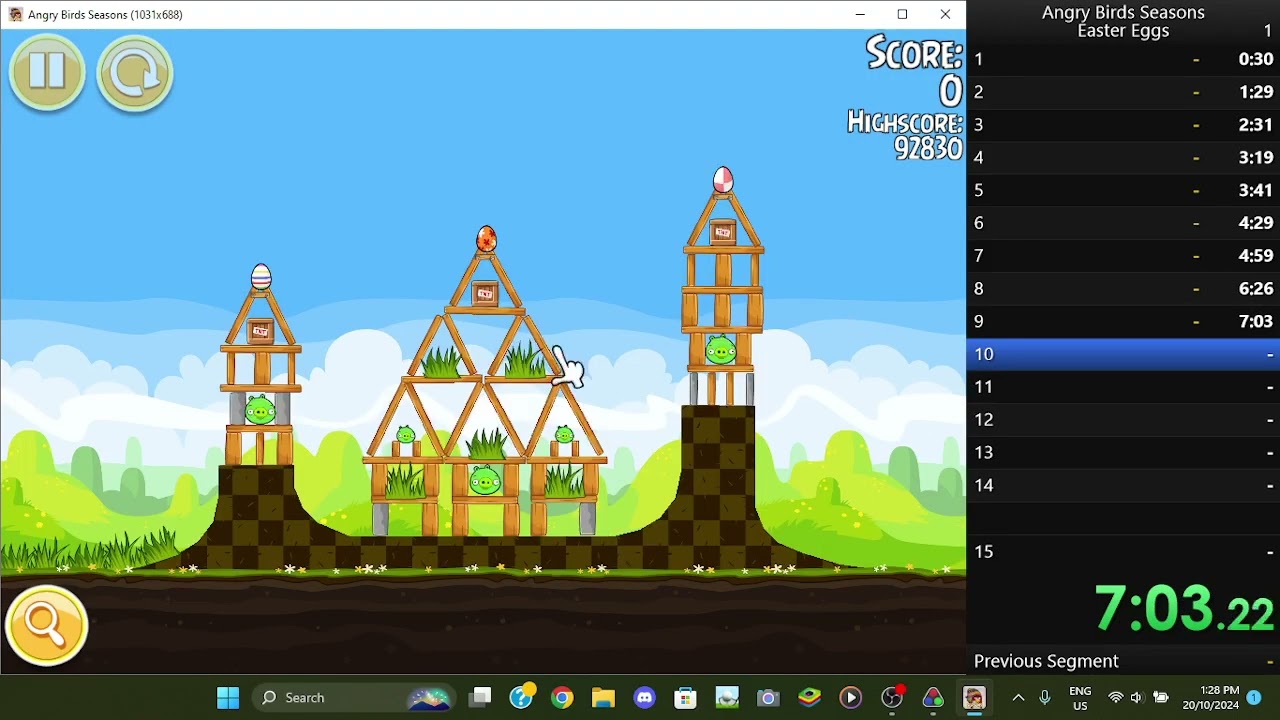Screen dimensions: 1280x720
Task: Switch to OBS Studio in the taskbar
Action: [x=892, y=698]
